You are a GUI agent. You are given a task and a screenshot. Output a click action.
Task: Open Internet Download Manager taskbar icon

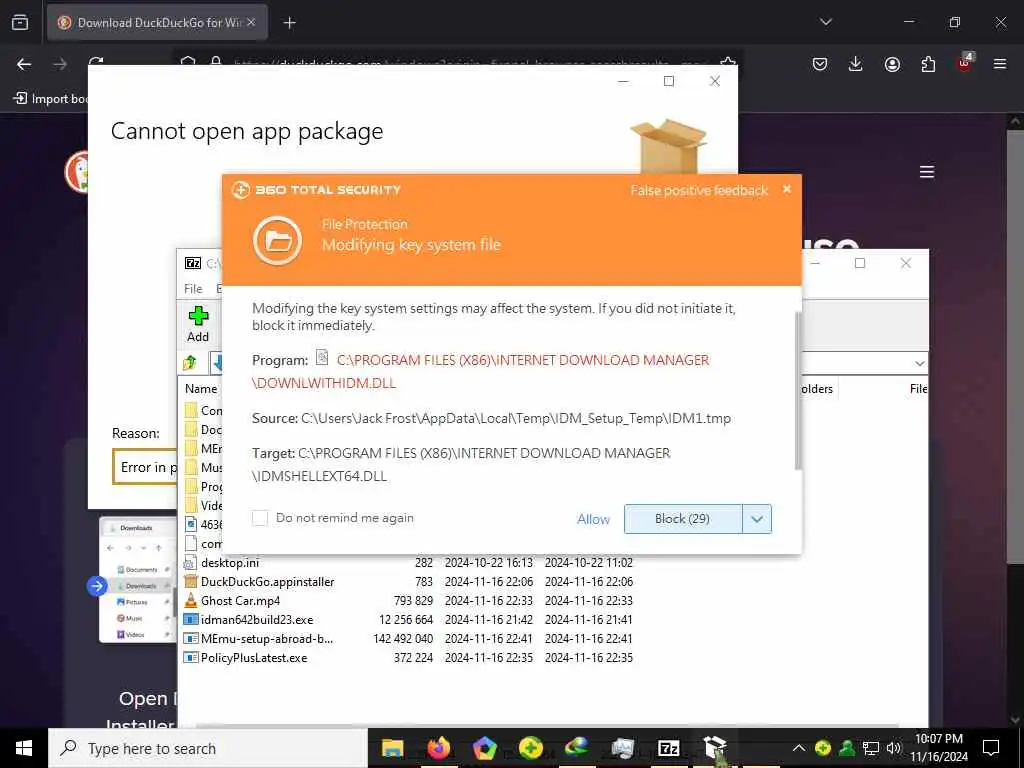pyautogui.click(x=577, y=748)
